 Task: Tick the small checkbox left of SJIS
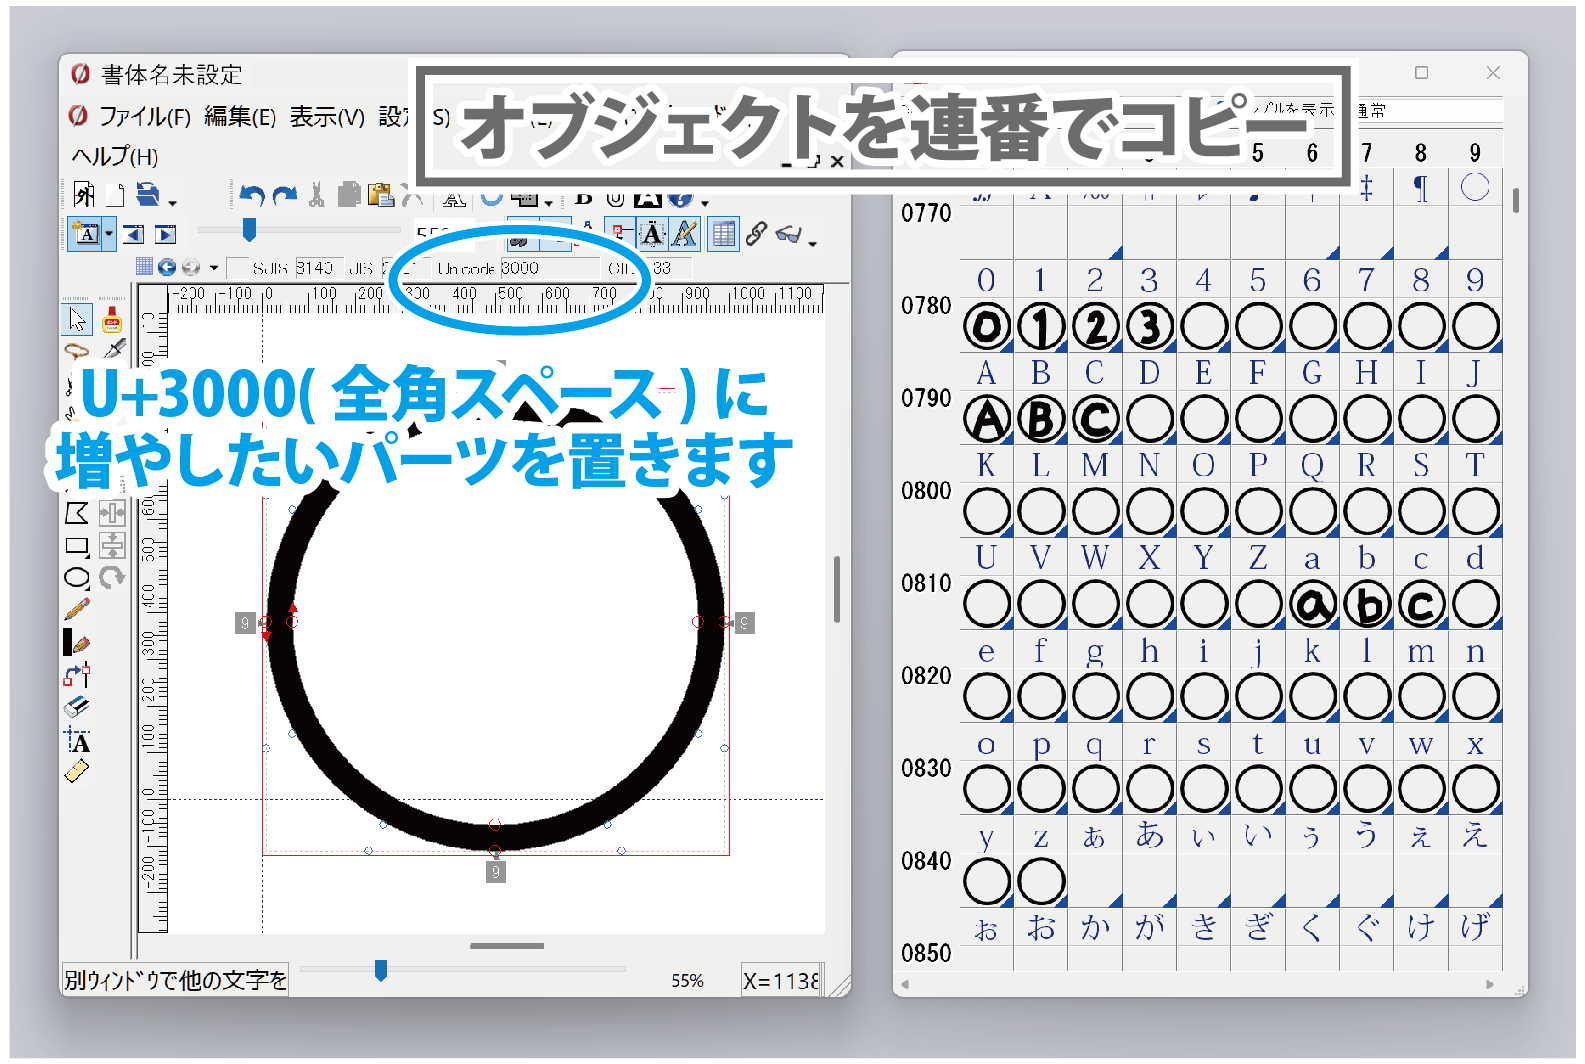pyautogui.click(x=237, y=268)
